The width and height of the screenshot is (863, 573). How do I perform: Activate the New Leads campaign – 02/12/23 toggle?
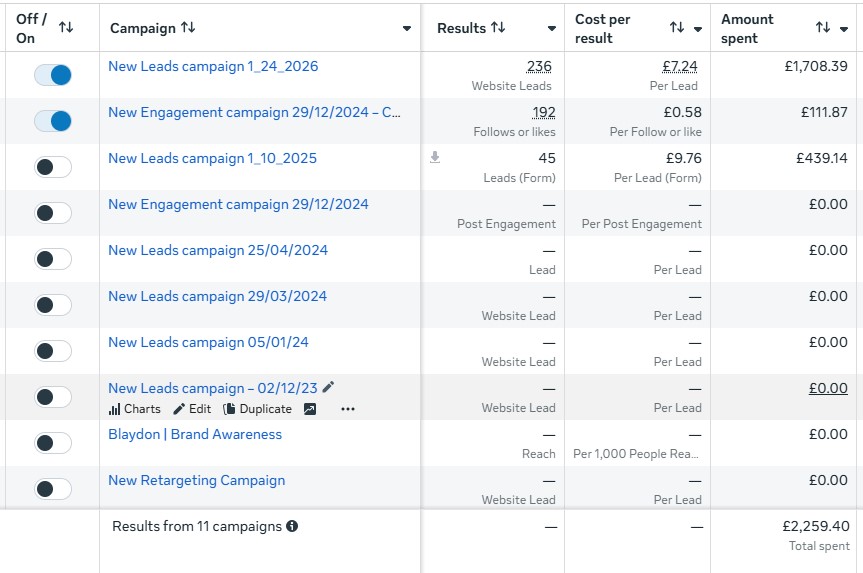[53, 397]
